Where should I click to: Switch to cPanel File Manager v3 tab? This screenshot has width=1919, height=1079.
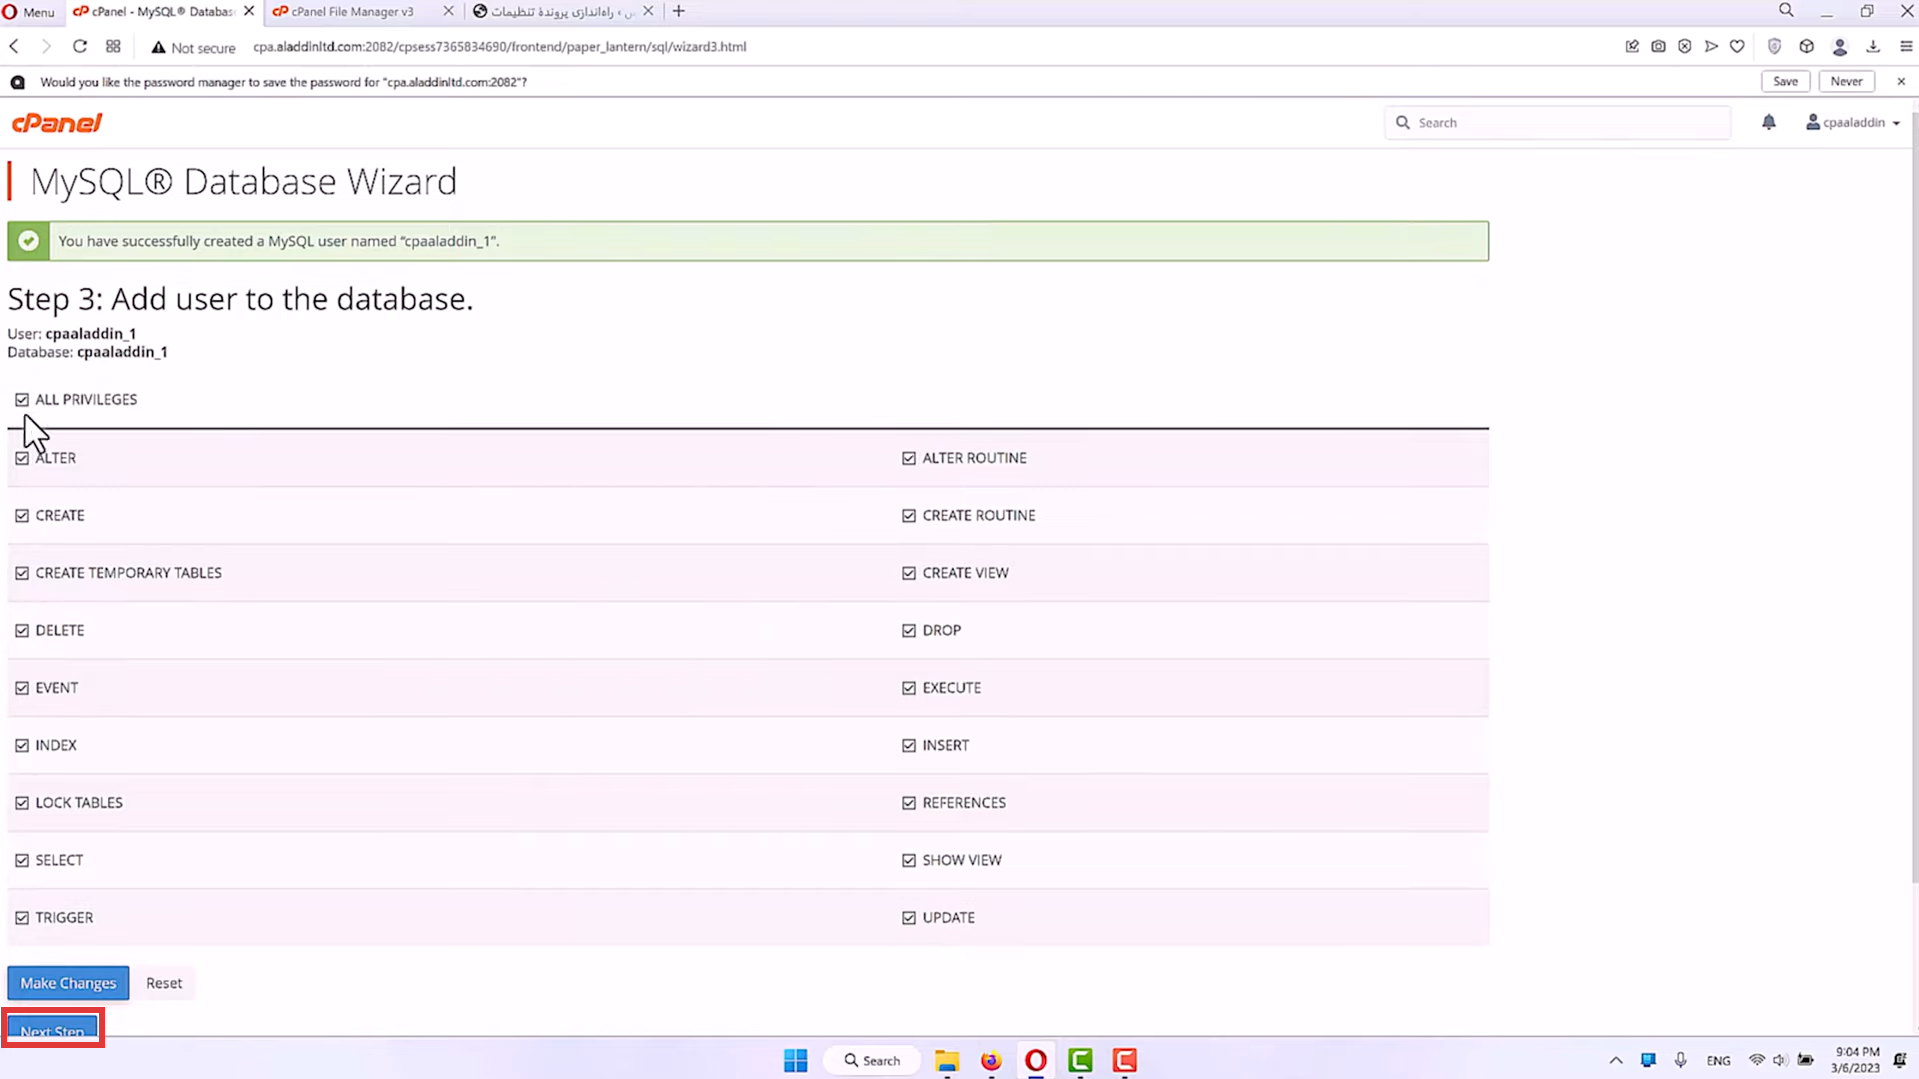352,11
